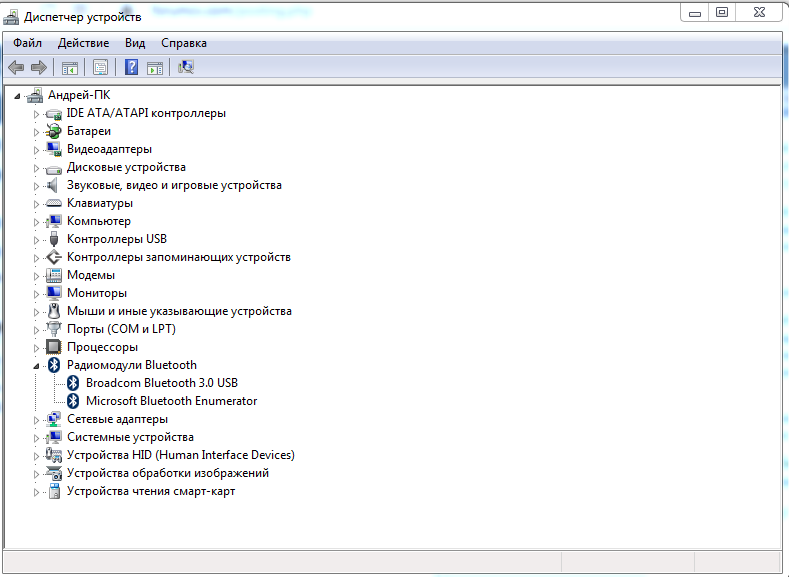Open the Действие menu
Image resolution: width=789 pixels, height=577 pixels.
[83, 43]
